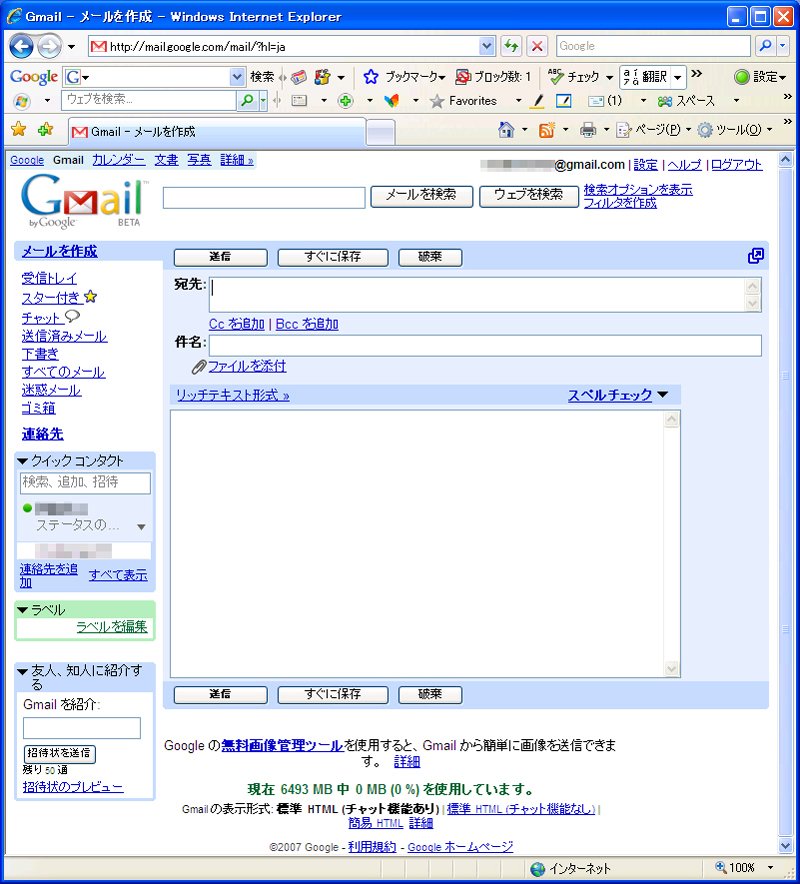Click the MSN butterfly icon

[391, 101]
